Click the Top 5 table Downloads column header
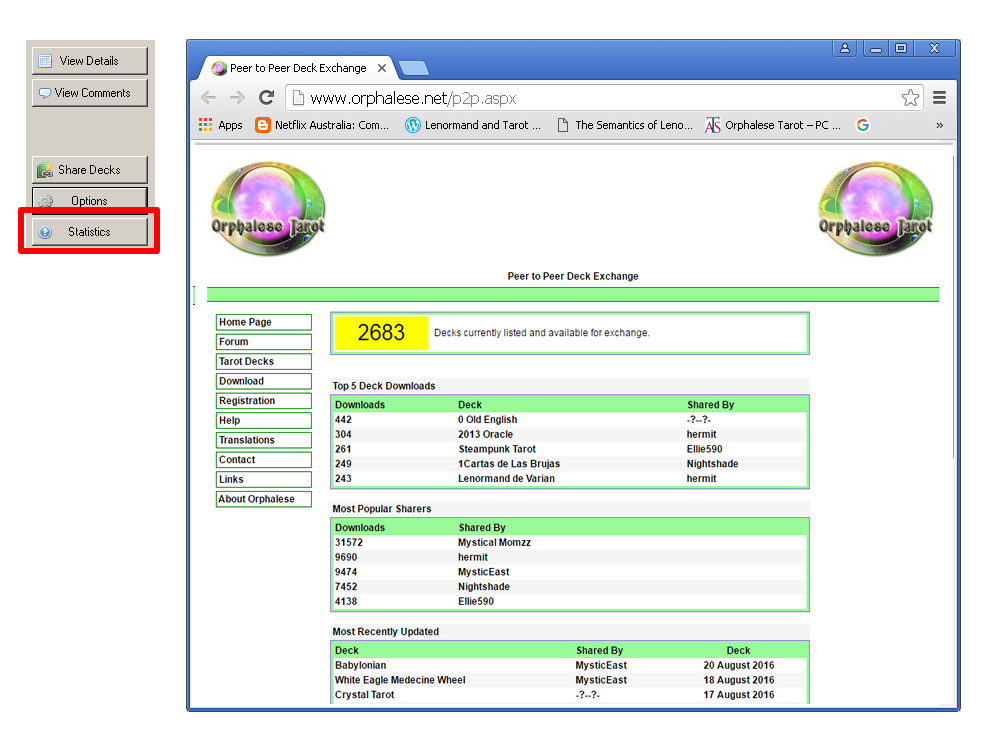Screen dimensions: 1000x750 [x=360, y=405]
